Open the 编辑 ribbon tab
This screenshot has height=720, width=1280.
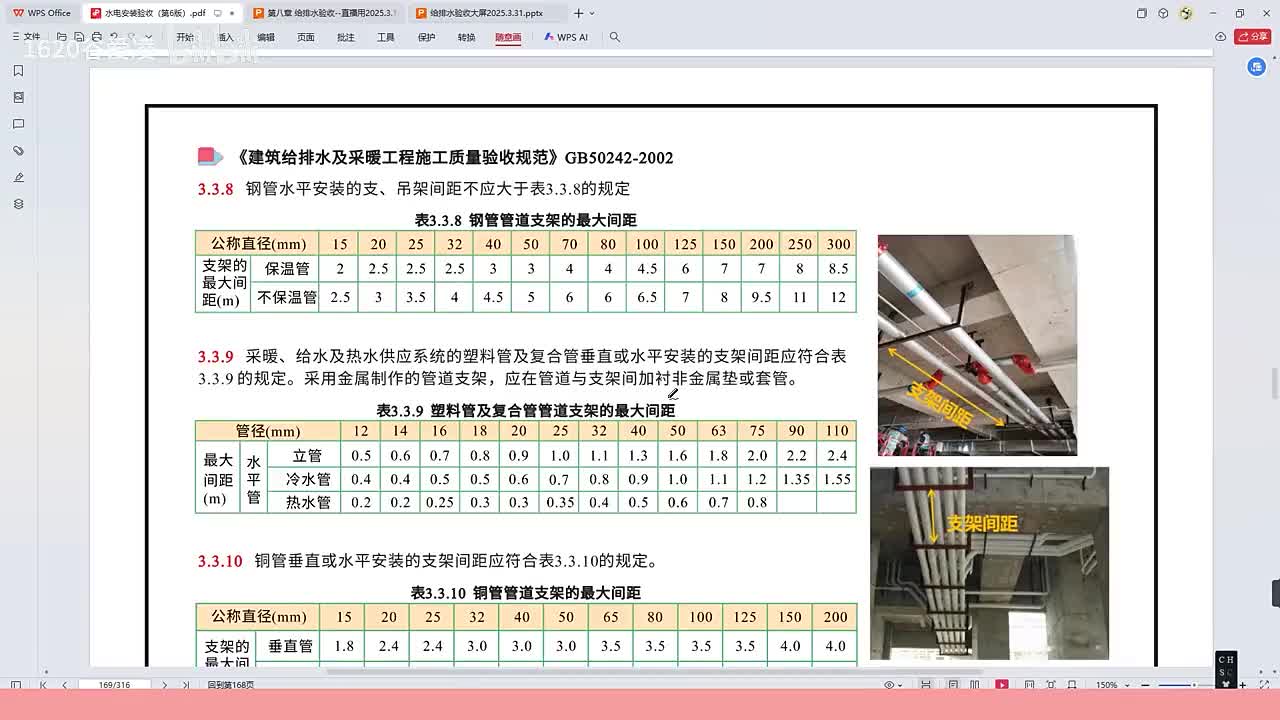[x=266, y=37]
